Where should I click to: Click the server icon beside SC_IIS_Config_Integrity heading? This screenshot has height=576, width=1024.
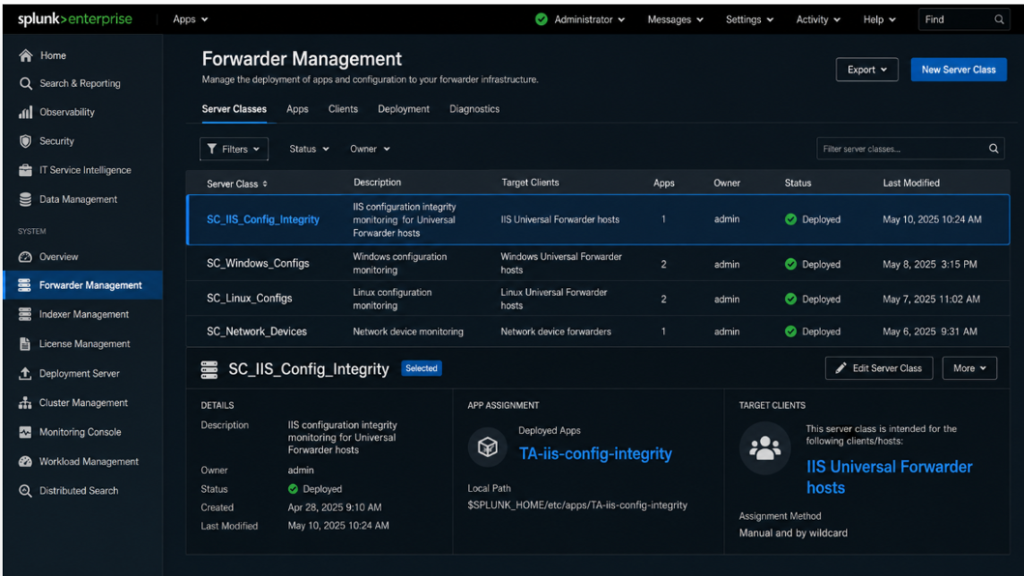(x=209, y=370)
